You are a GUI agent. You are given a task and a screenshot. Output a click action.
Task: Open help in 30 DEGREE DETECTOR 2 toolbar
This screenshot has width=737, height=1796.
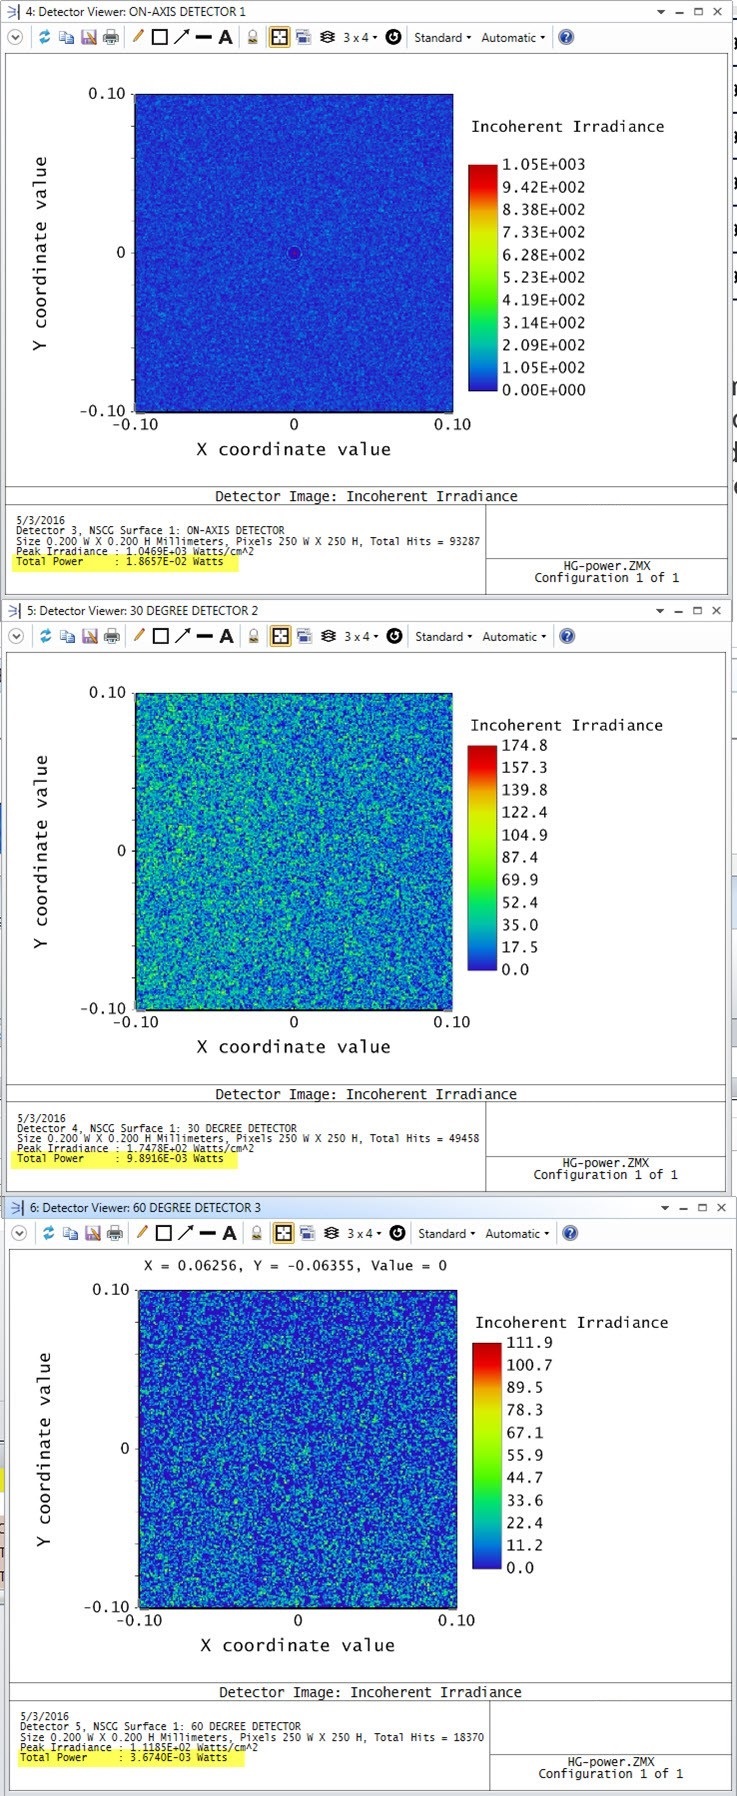(x=567, y=636)
